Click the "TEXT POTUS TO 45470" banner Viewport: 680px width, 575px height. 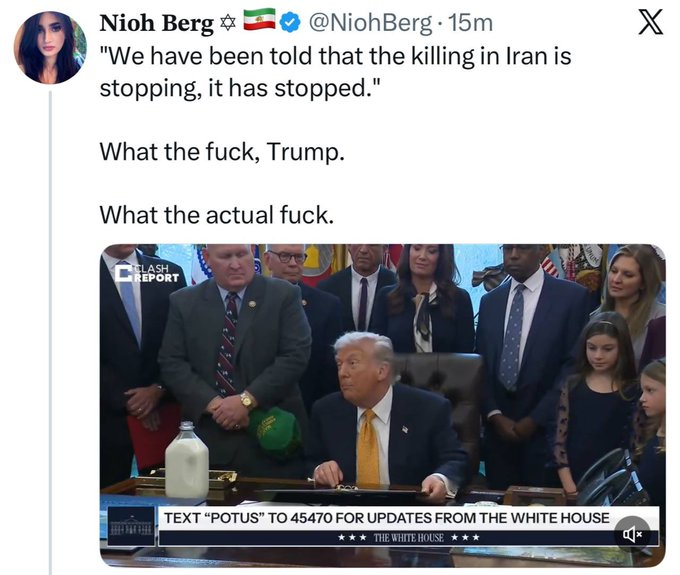coord(385,517)
